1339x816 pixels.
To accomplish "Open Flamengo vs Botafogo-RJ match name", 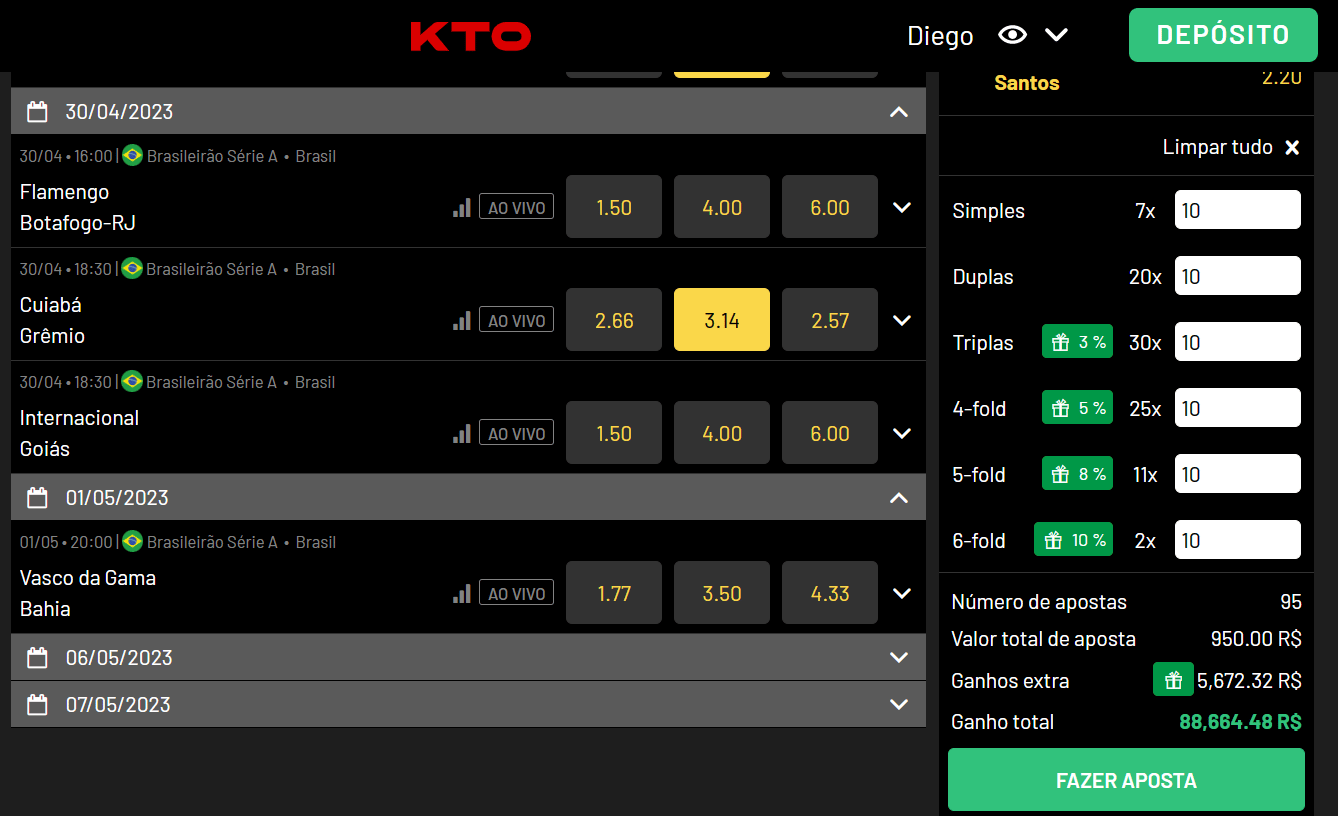I will pyautogui.click(x=78, y=207).
